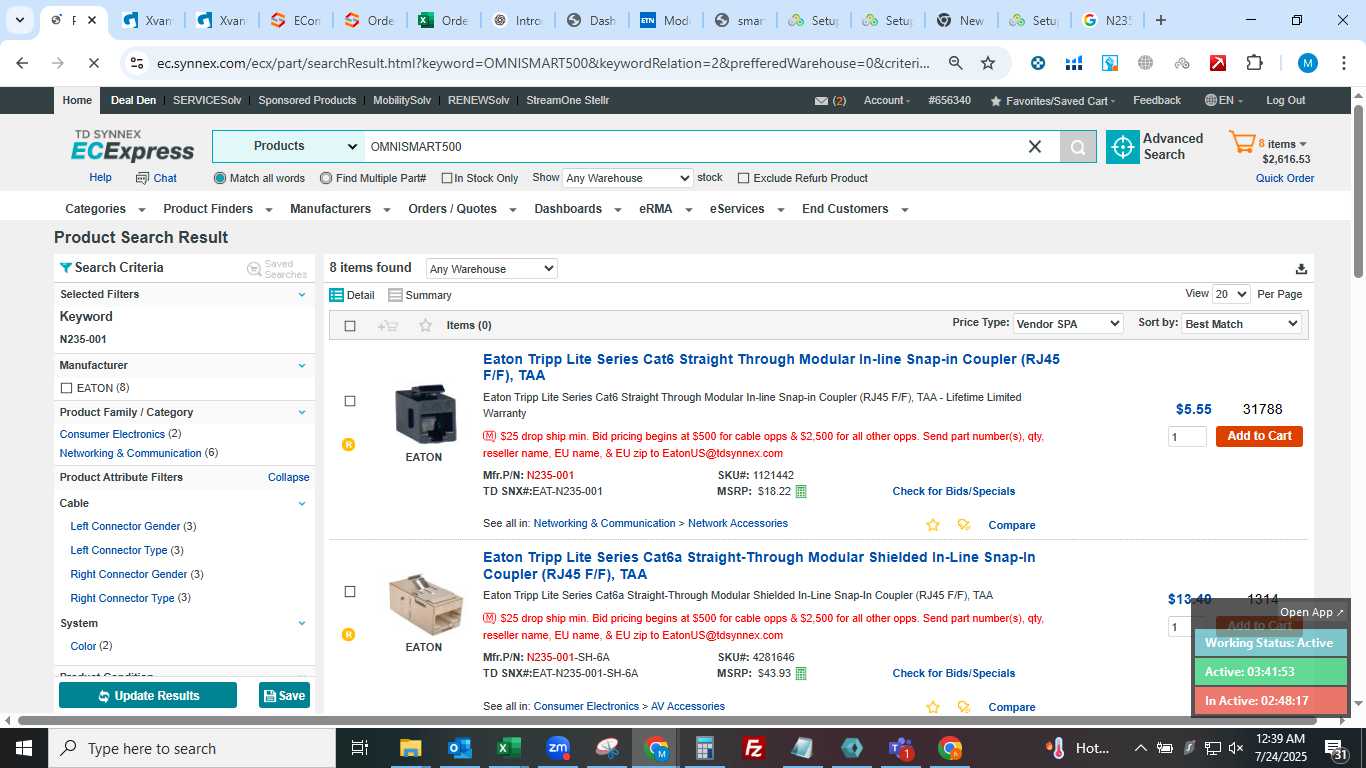Open Calculator from the taskbar
The image size is (1366, 768).
pos(705,748)
